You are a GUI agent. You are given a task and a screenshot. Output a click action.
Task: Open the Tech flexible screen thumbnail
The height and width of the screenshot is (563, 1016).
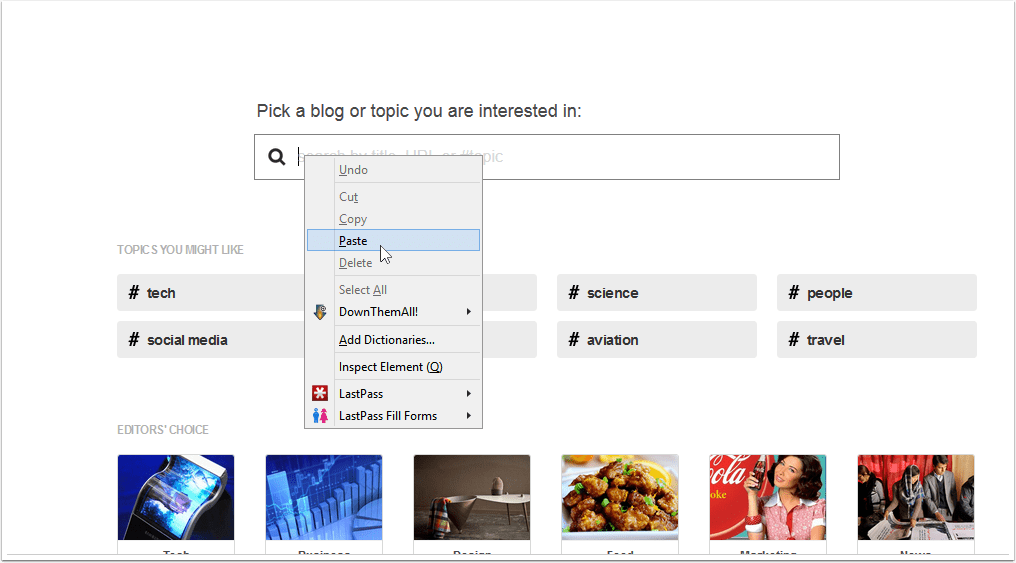point(176,498)
